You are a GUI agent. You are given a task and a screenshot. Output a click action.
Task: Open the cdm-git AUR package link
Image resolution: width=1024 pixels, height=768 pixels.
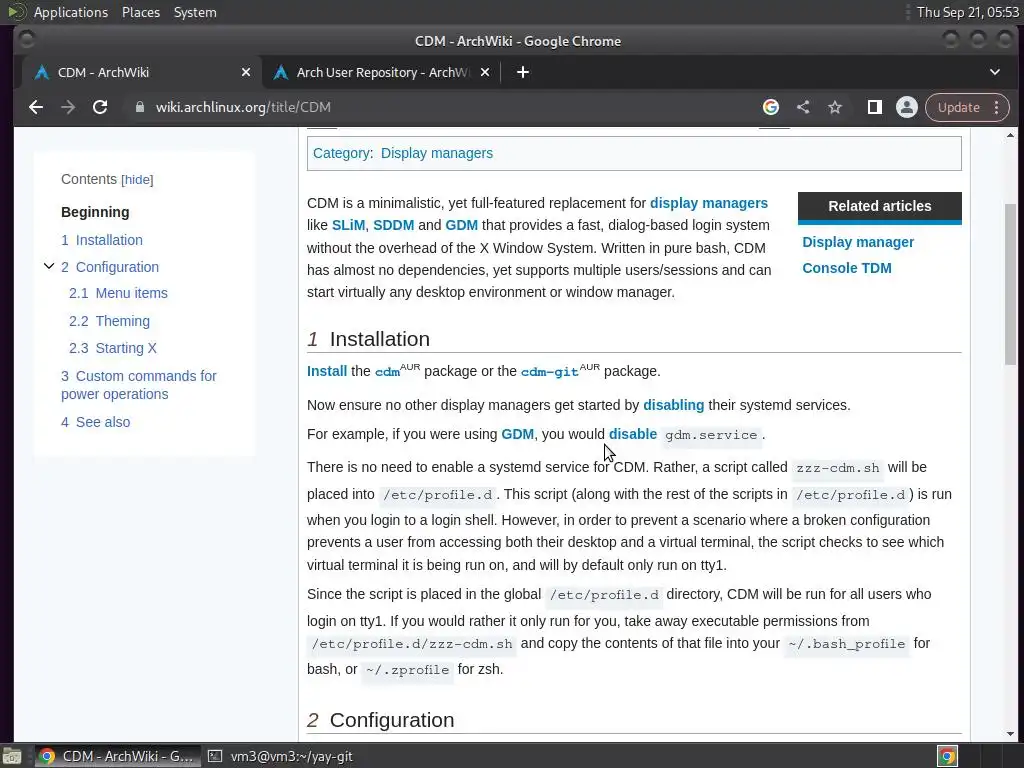549,372
